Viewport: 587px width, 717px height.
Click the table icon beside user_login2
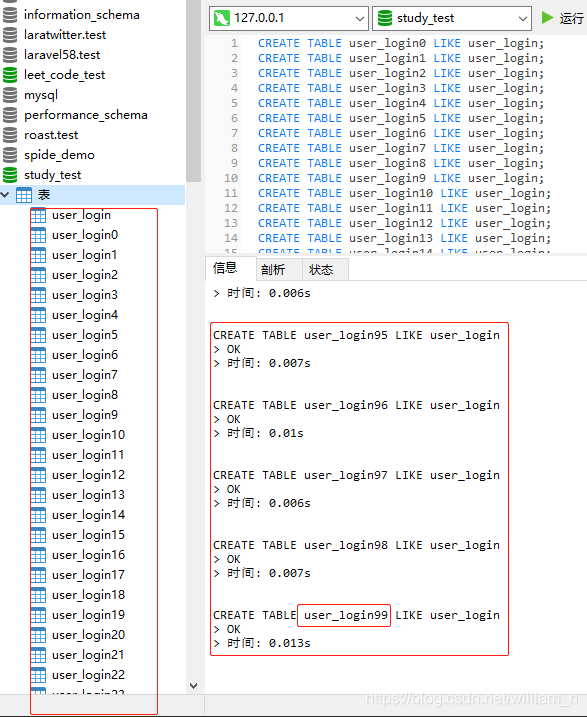click(38, 275)
